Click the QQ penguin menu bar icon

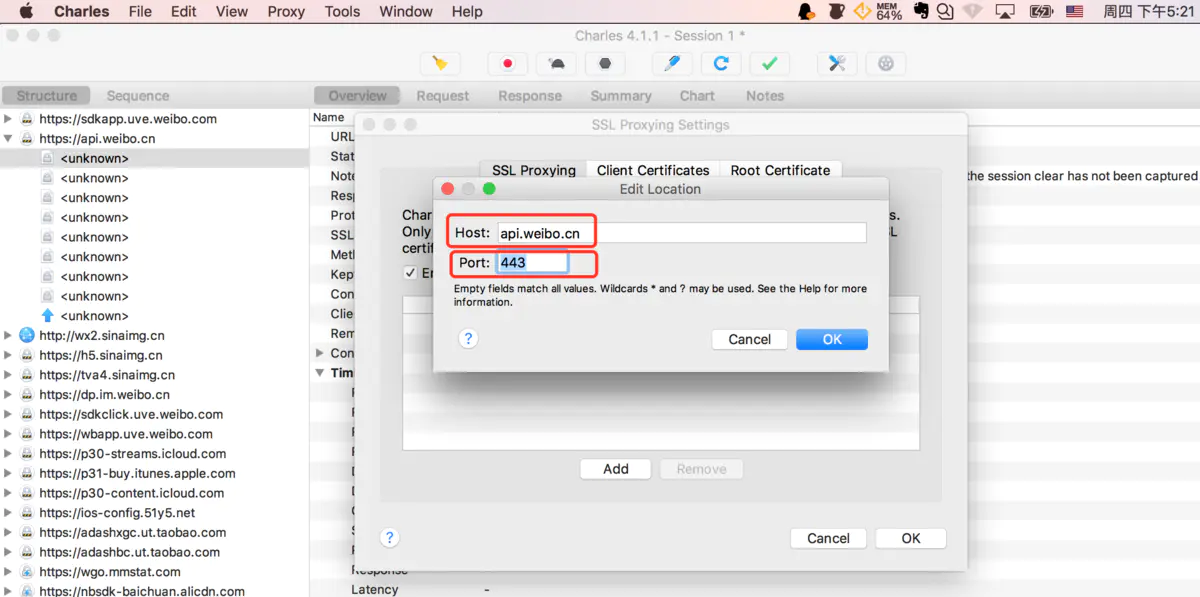click(806, 12)
